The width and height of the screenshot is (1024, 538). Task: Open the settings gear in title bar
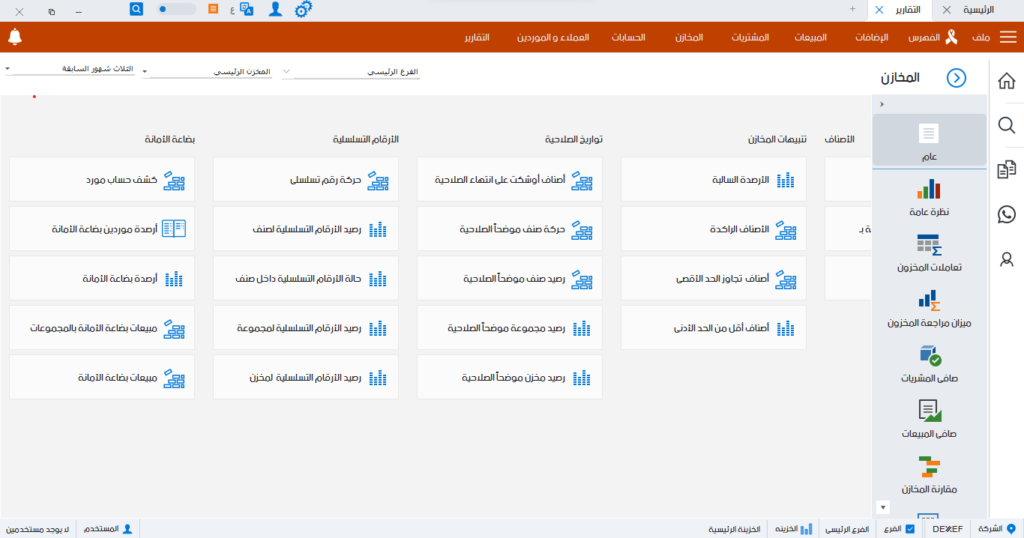(x=303, y=10)
